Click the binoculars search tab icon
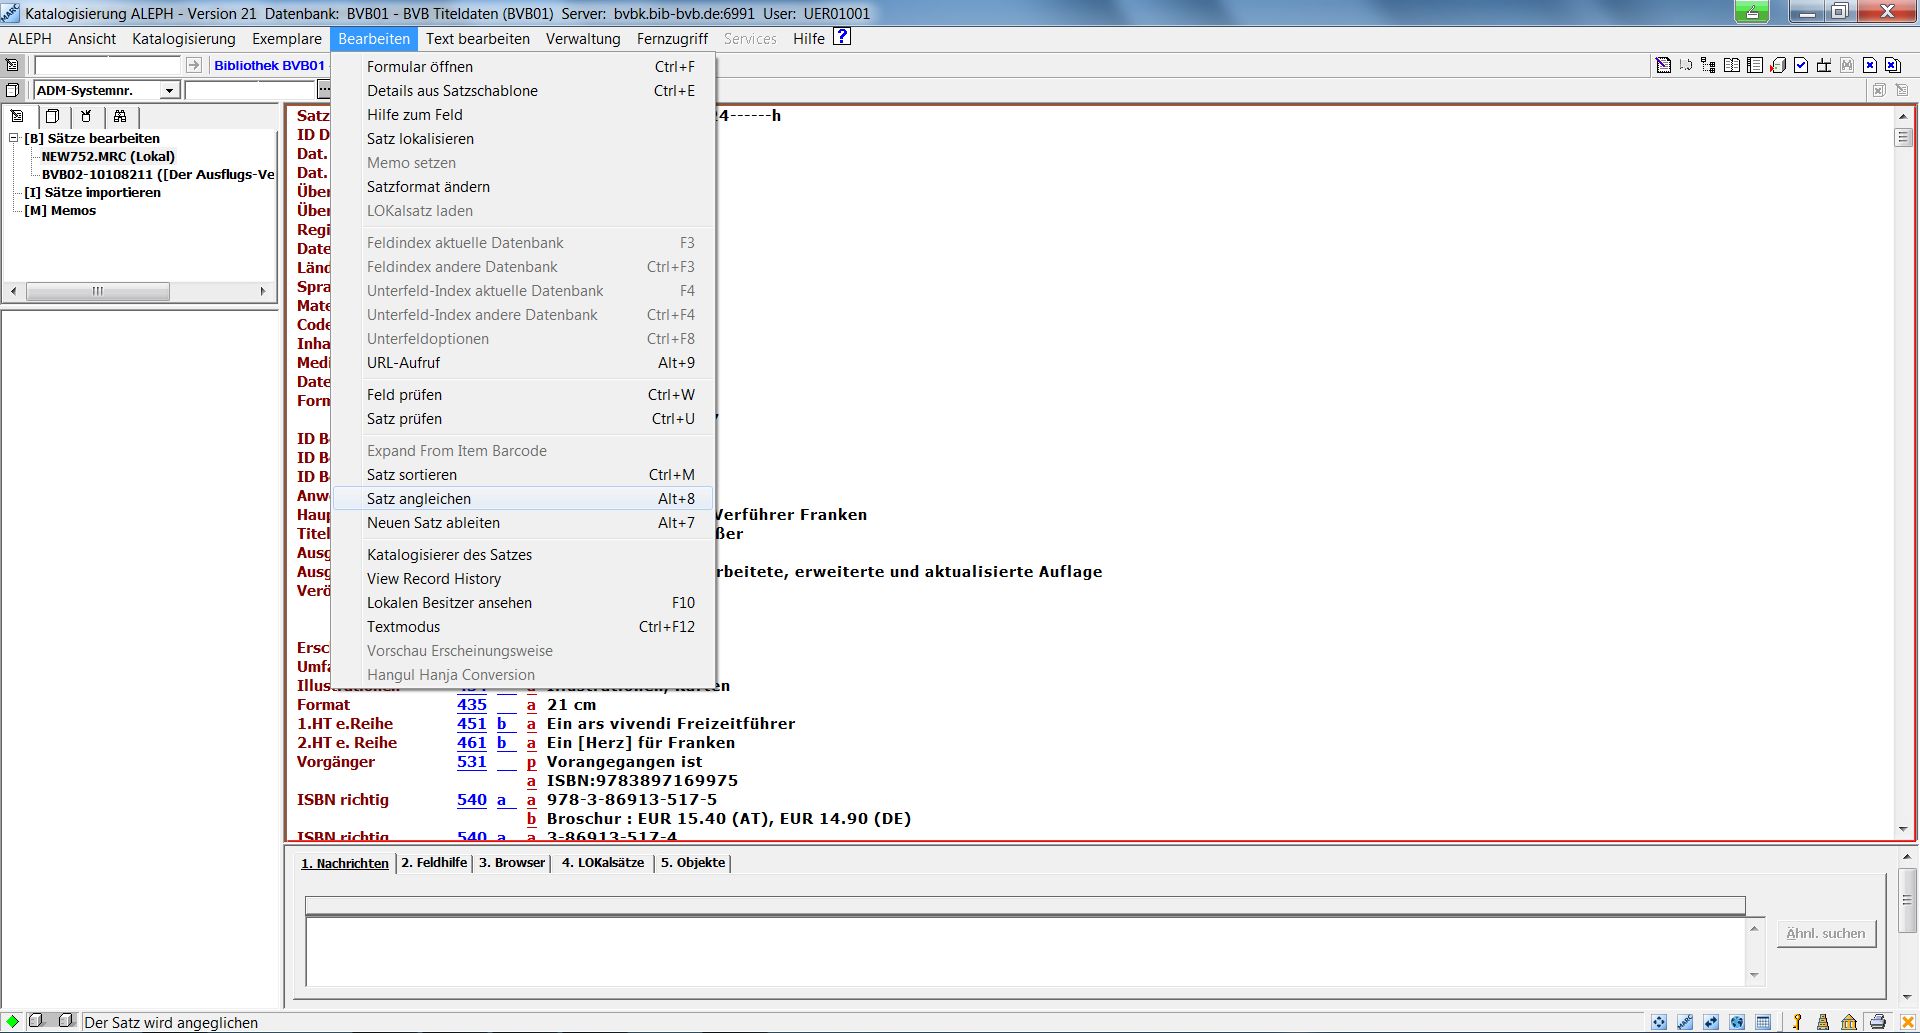The image size is (1920, 1033). [x=120, y=116]
